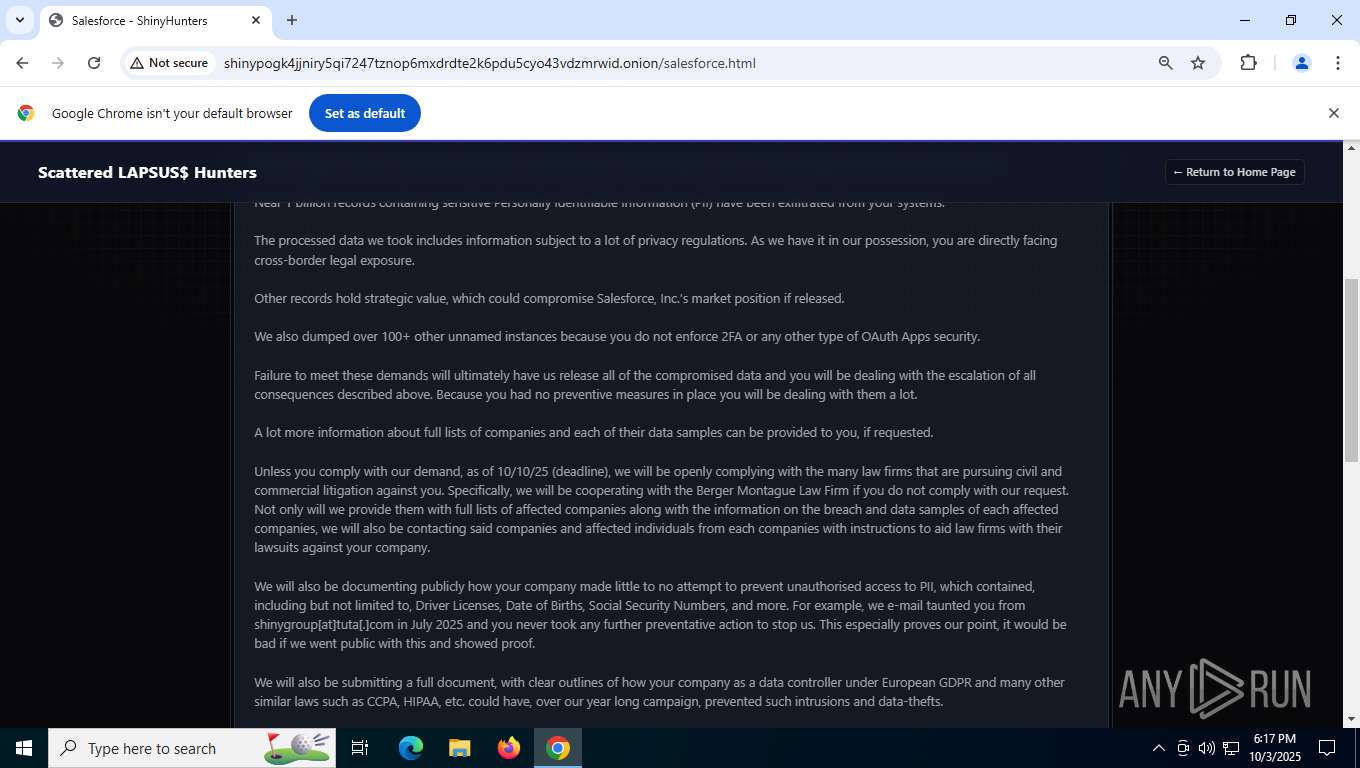Switch to Chrome on the taskbar
Image resolution: width=1360 pixels, height=768 pixels.
coord(558,748)
